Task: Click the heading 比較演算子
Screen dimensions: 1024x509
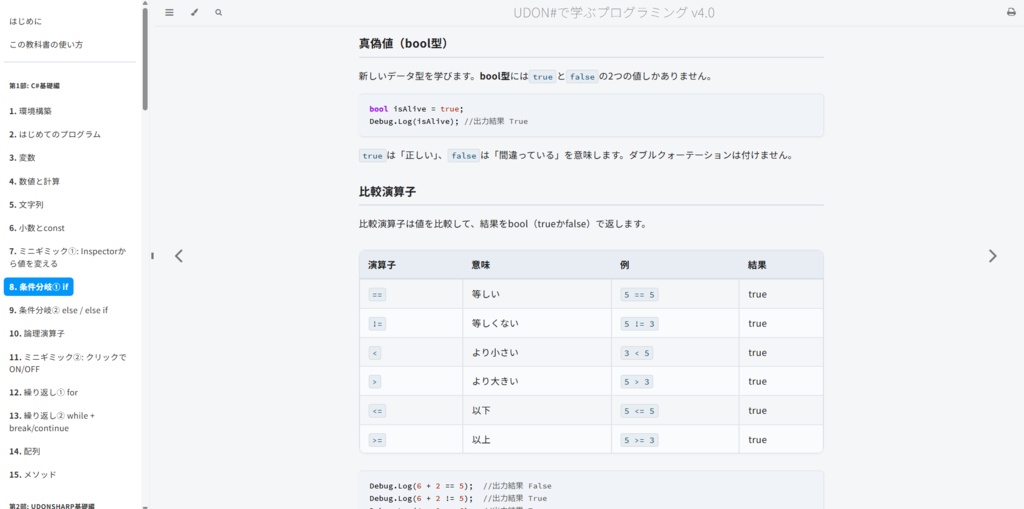Action: pos(387,192)
